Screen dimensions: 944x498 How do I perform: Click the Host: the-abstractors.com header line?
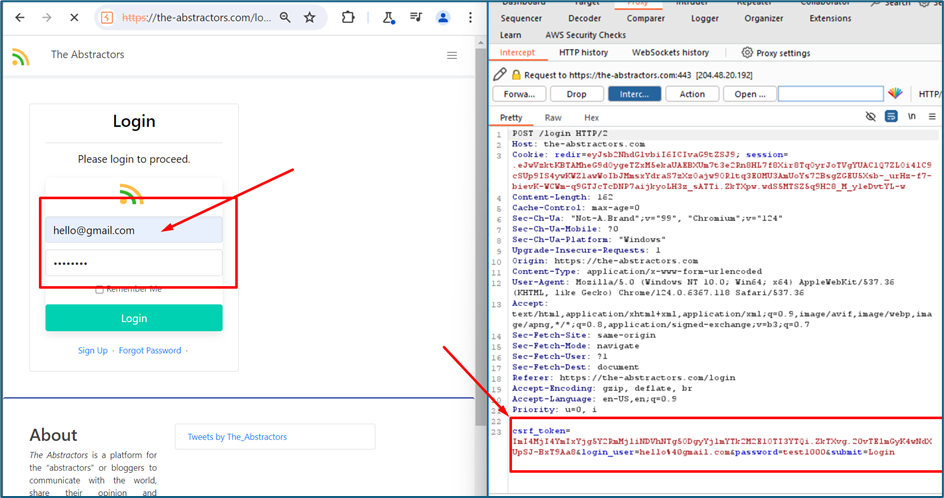[x=579, y=145]
